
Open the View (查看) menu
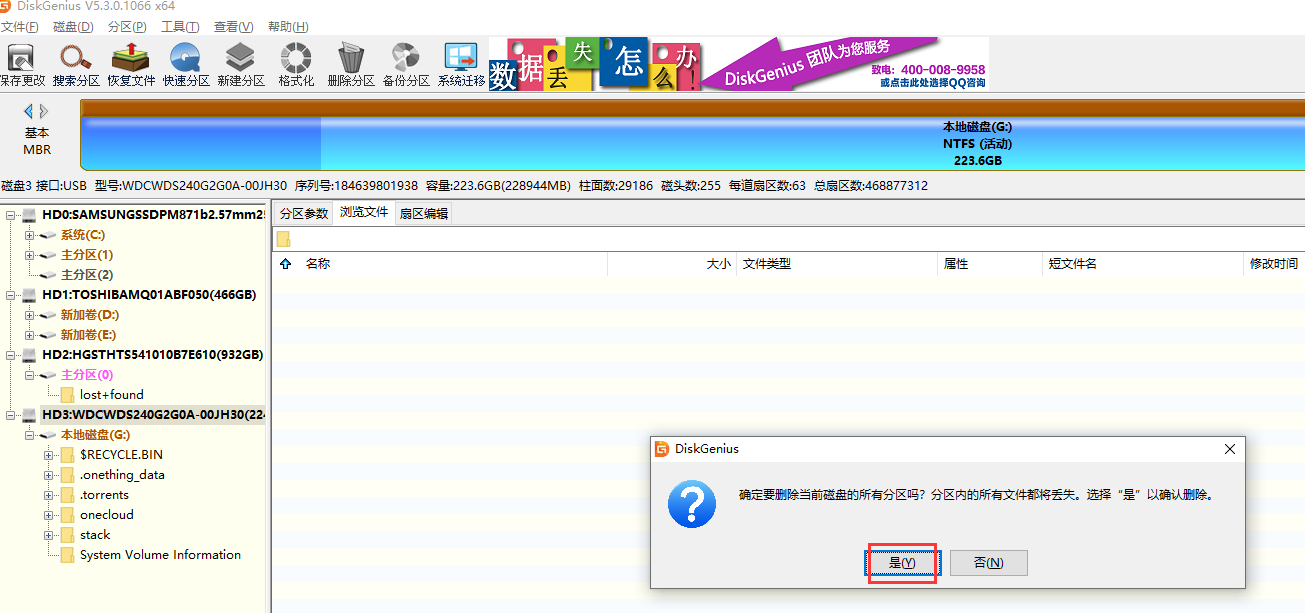click(x=234, y=27)
